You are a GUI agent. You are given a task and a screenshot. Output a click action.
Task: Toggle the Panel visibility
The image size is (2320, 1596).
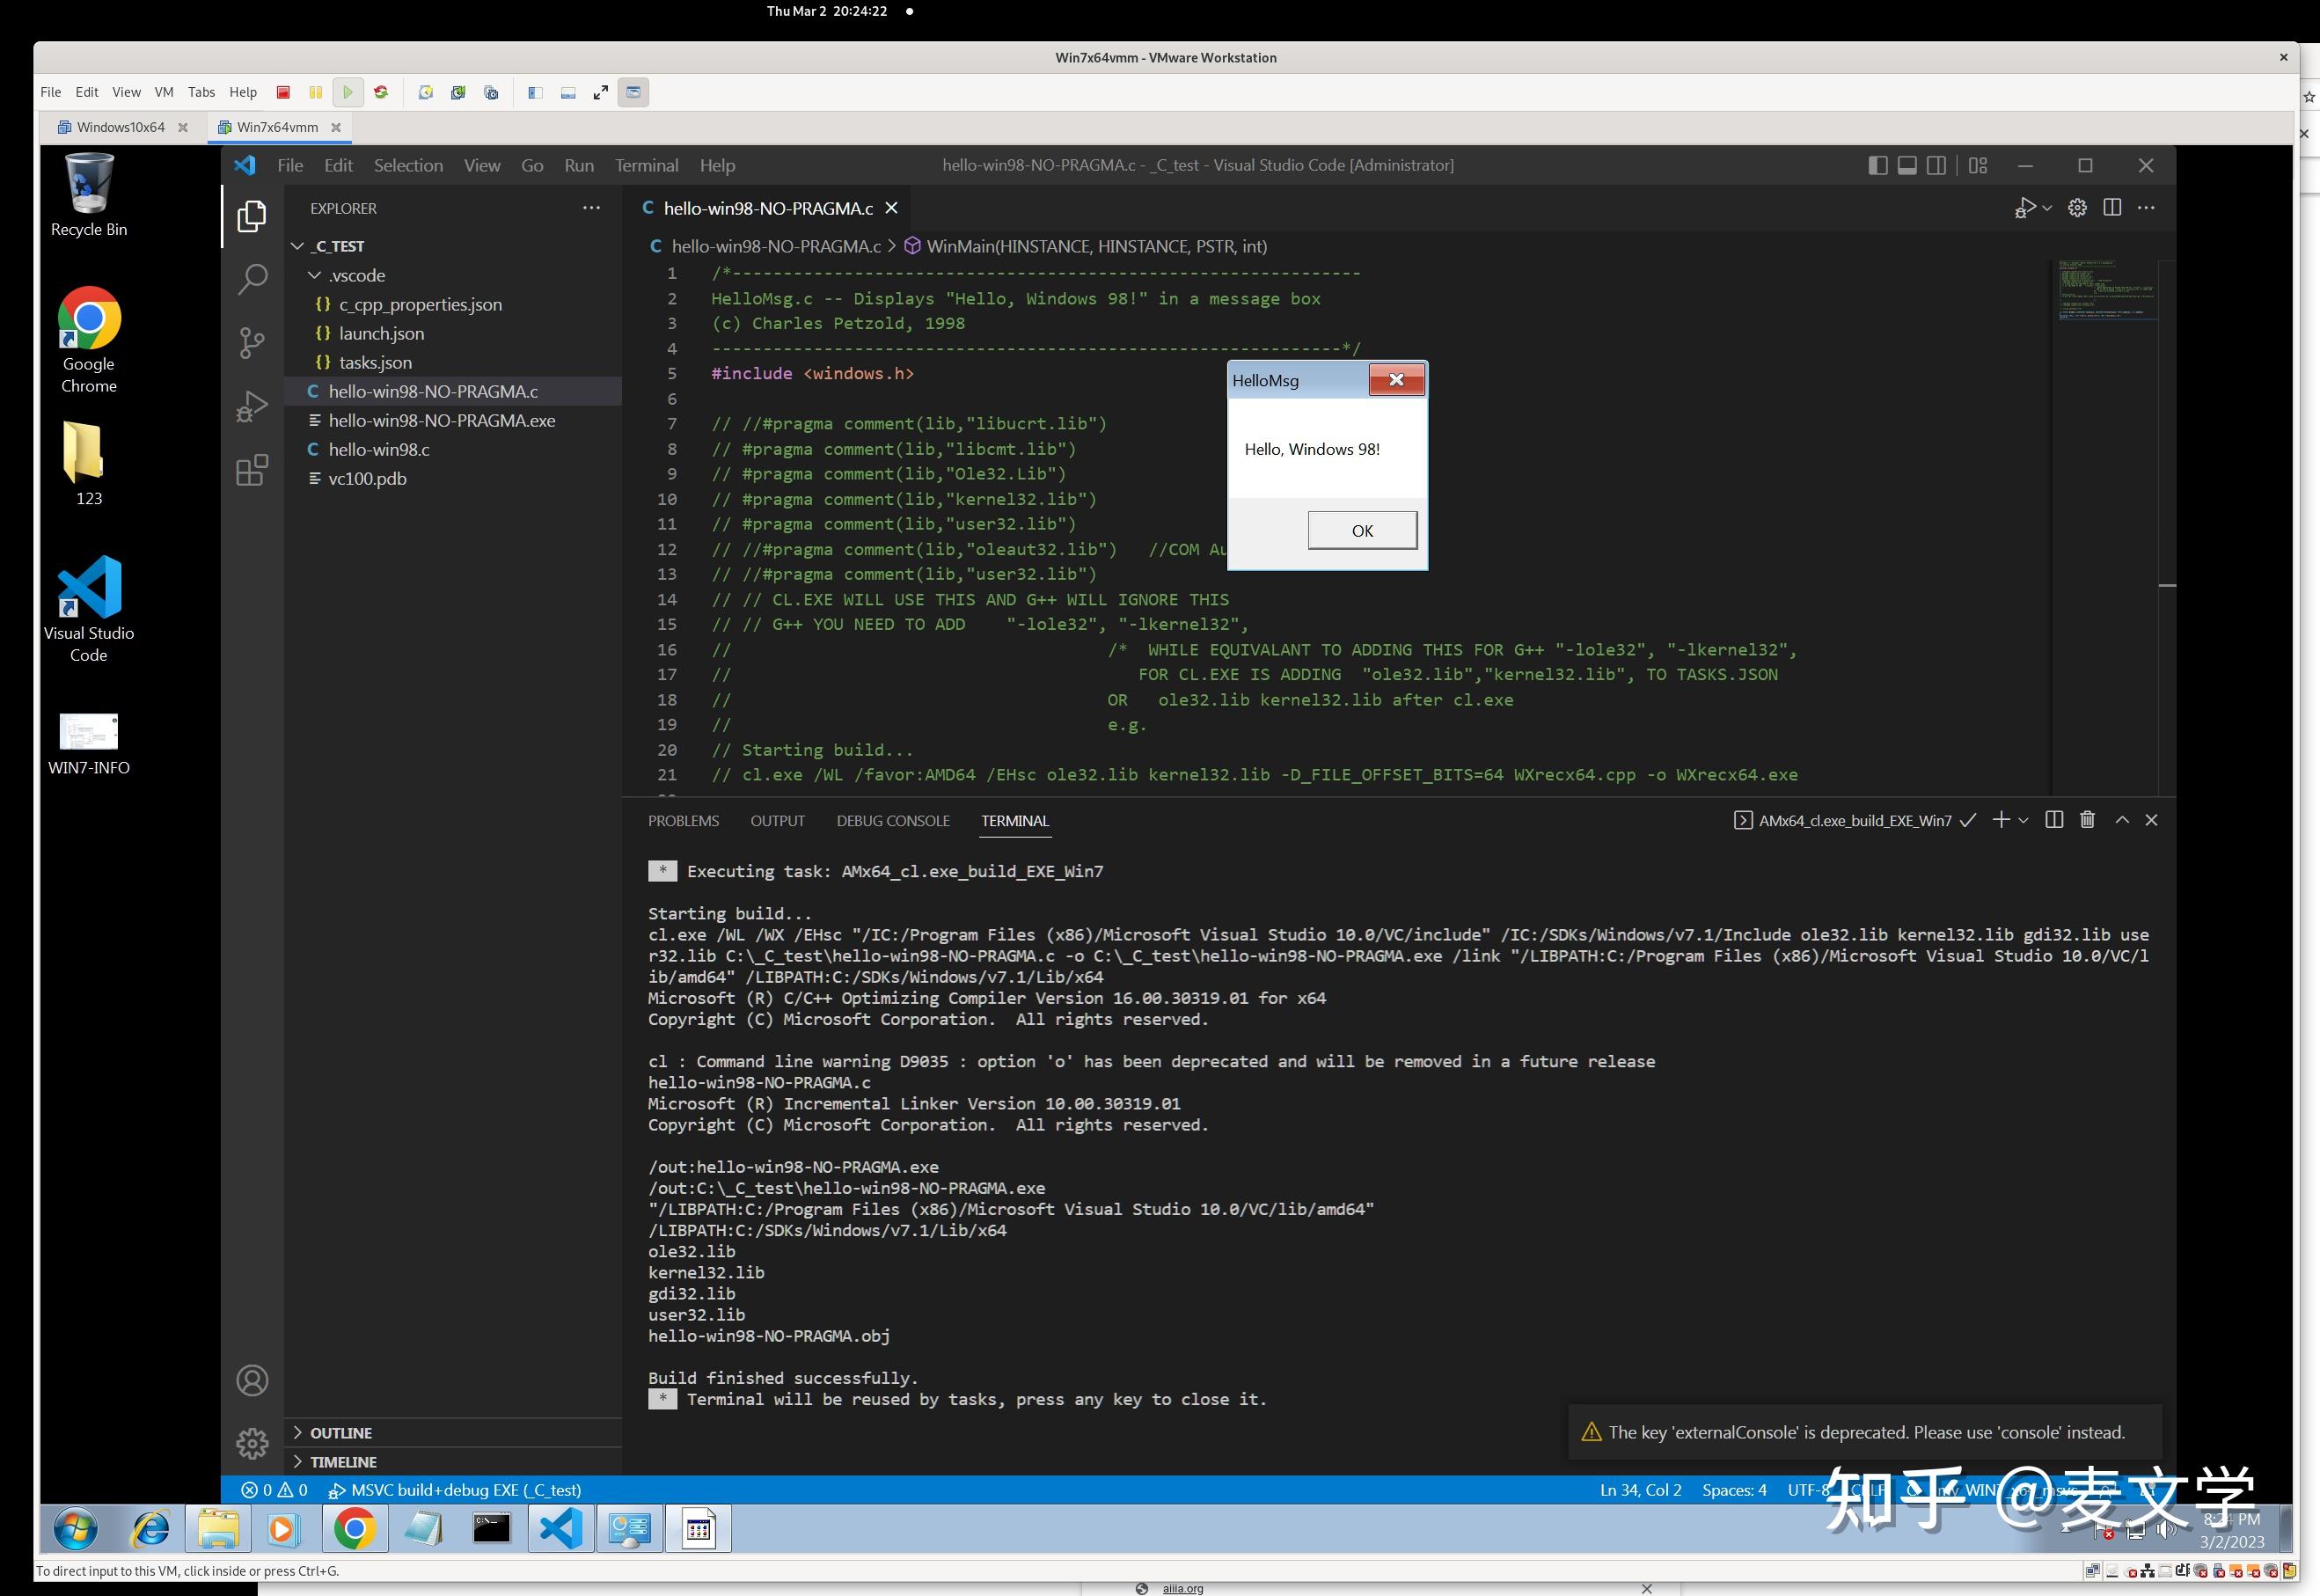1906,165
